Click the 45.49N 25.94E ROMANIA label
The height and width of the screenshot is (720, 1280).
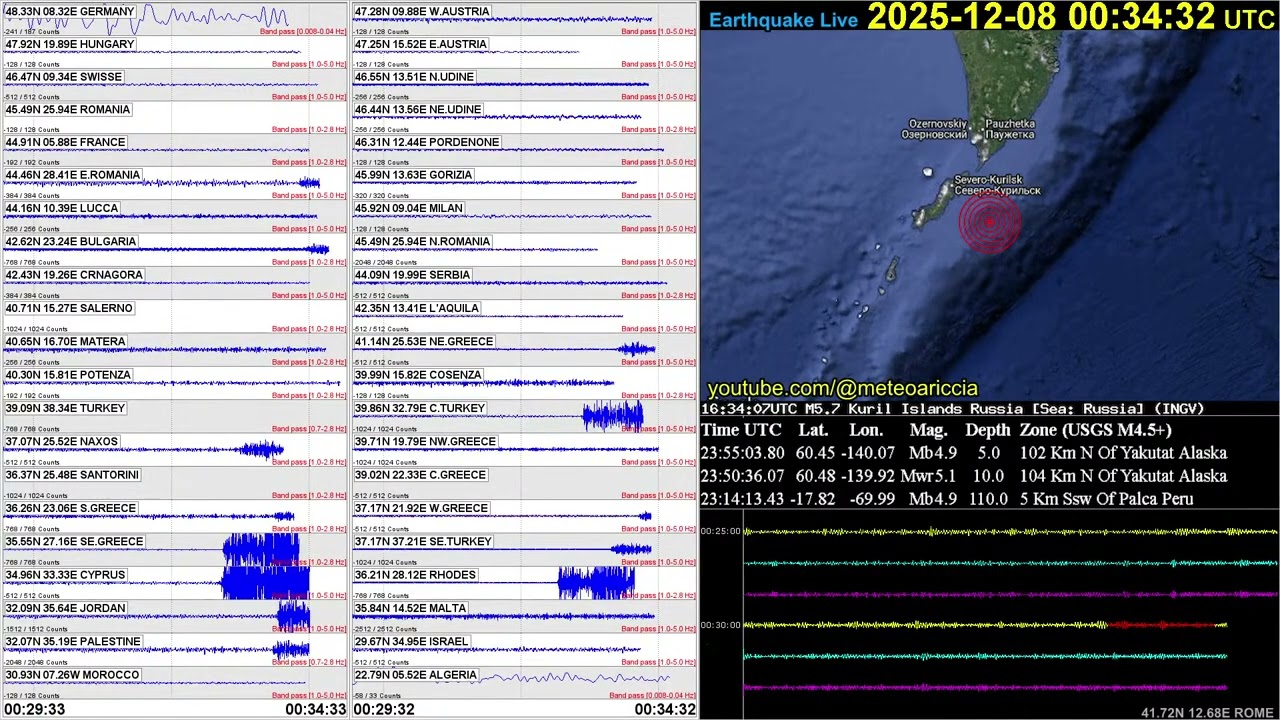pos(67,110)
